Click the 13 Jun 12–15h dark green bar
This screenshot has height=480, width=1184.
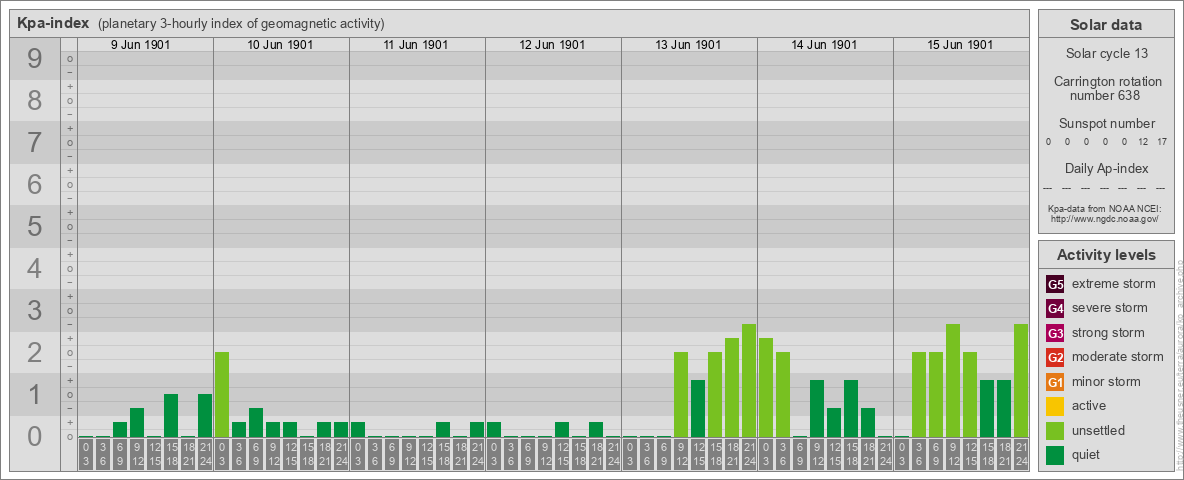coord(698,409)
